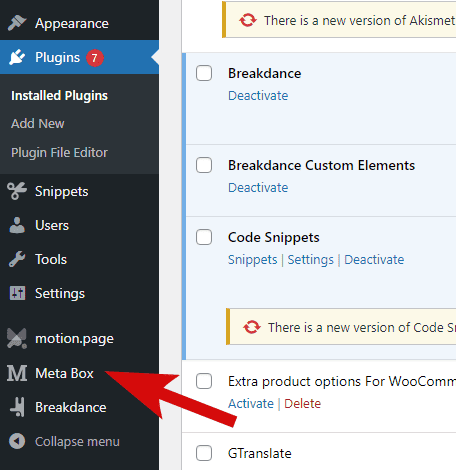Activate Extra product options plugin
This screenshot has height=470, width=456.
[251, 404]
